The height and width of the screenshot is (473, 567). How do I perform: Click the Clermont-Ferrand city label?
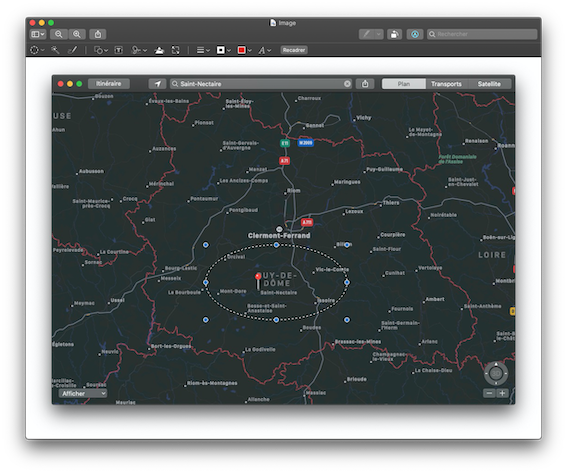279,235
